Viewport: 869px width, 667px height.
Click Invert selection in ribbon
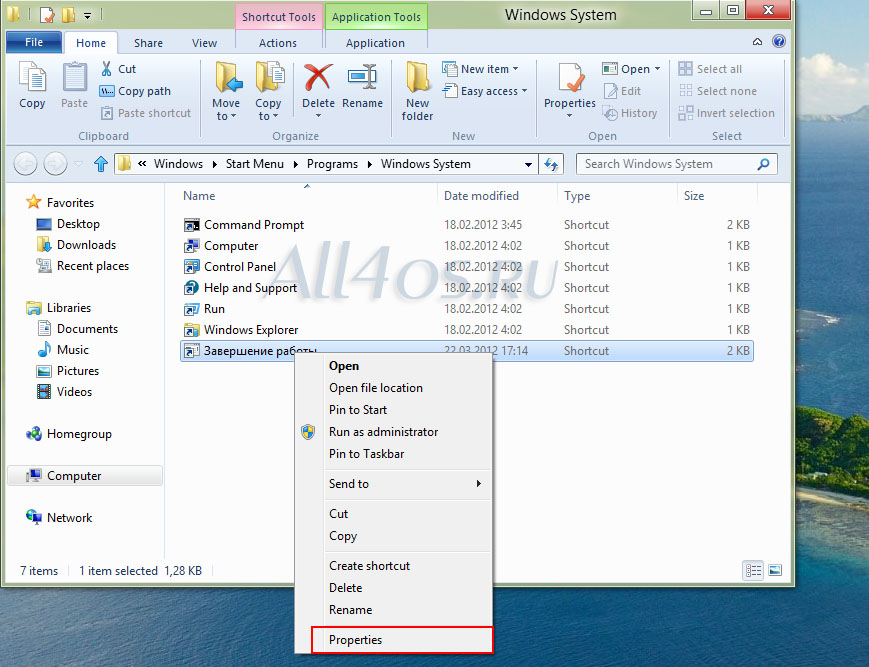click(x=727, y=113)
